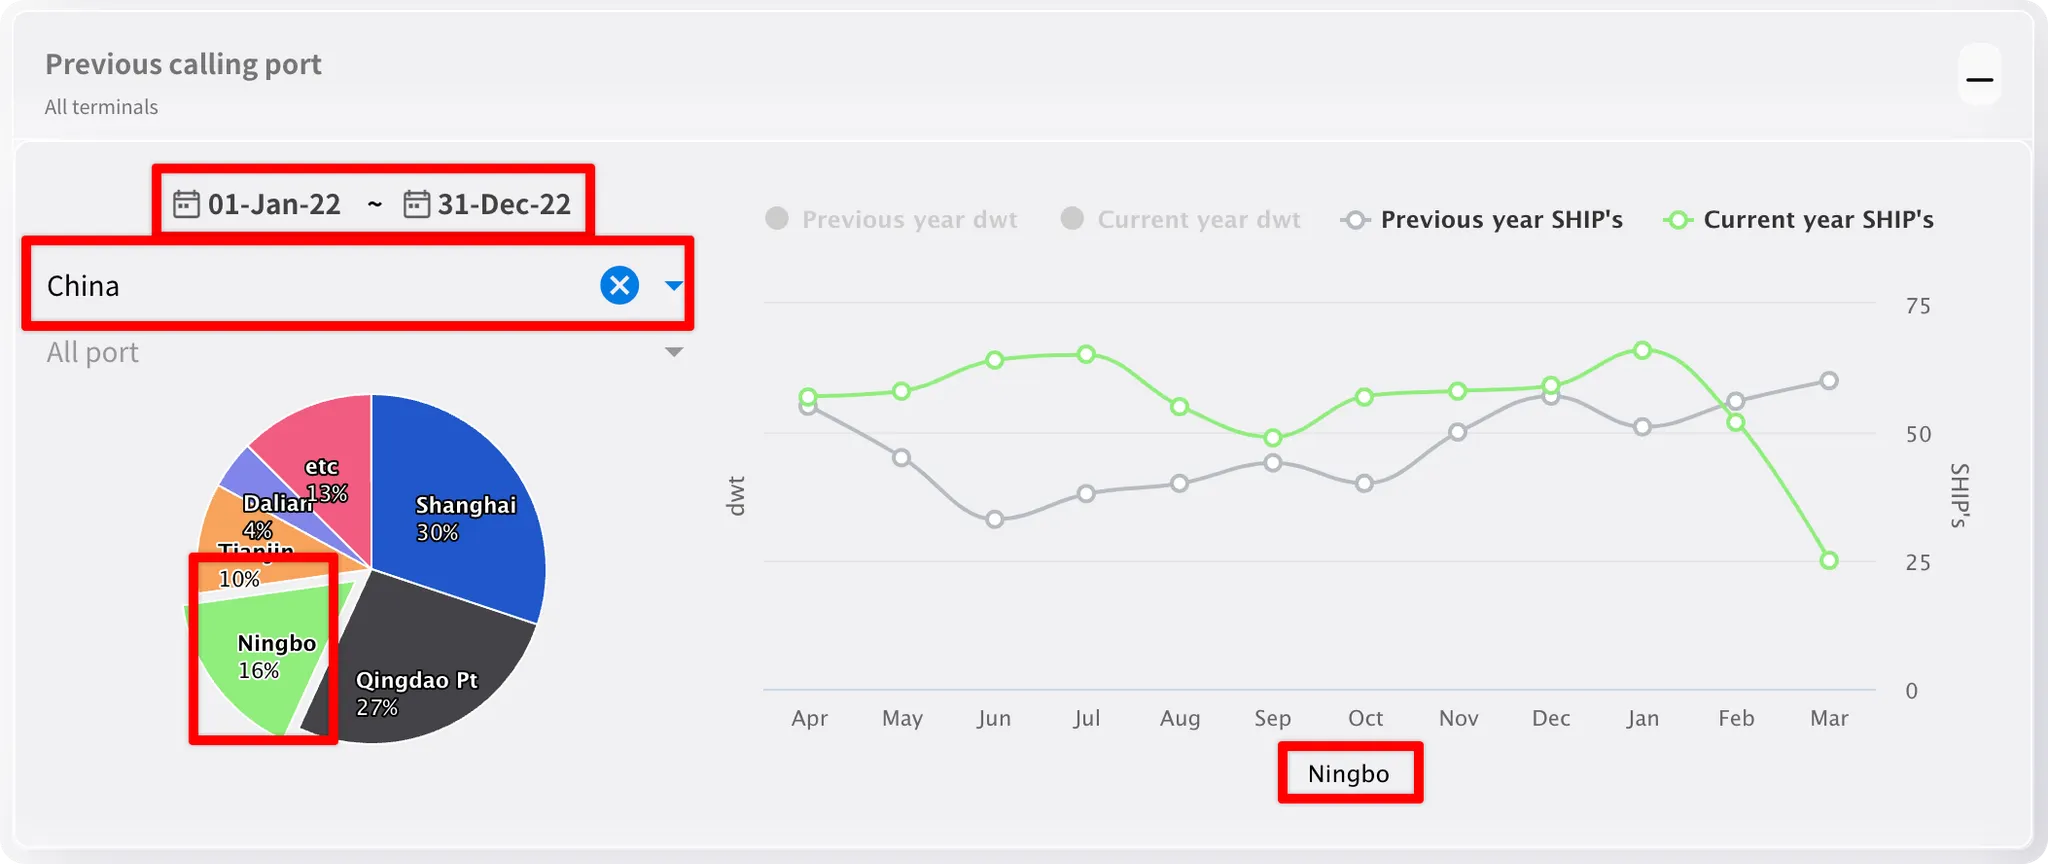
Task: Click the start date calendar icon
Action: [x=186, y=204]
